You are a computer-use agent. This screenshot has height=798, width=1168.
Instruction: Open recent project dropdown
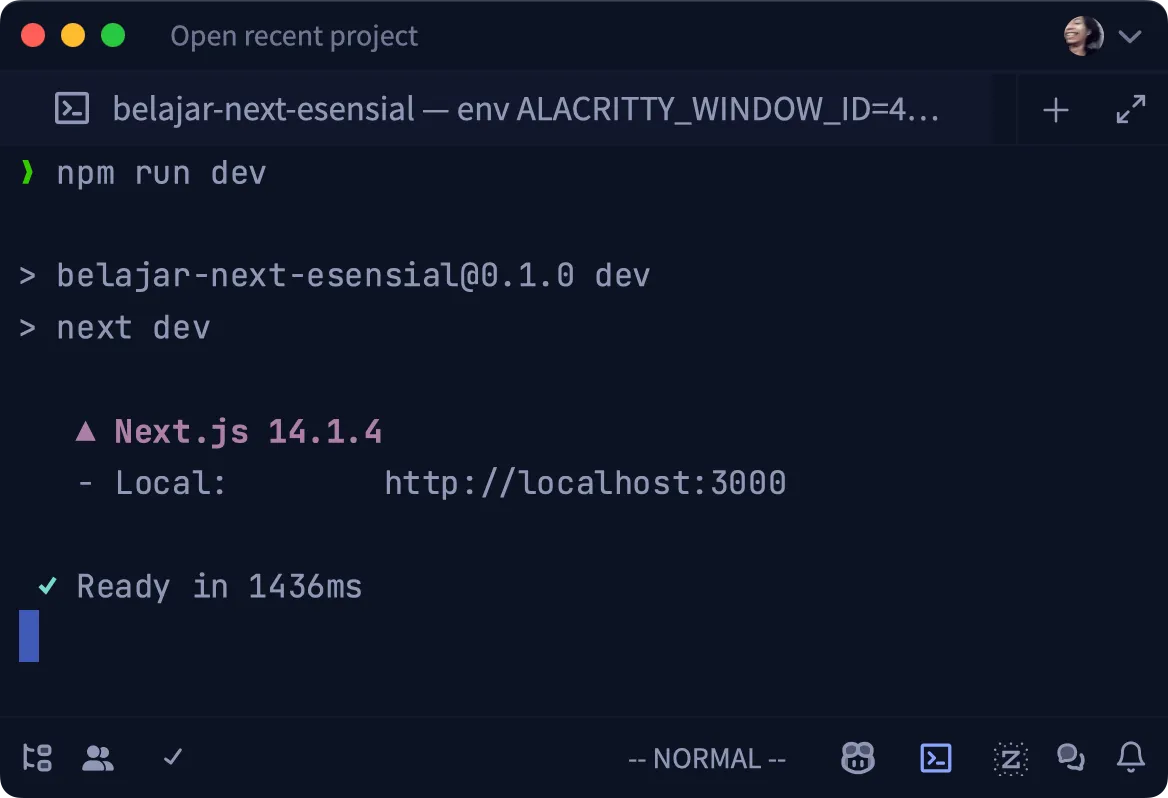293,36
